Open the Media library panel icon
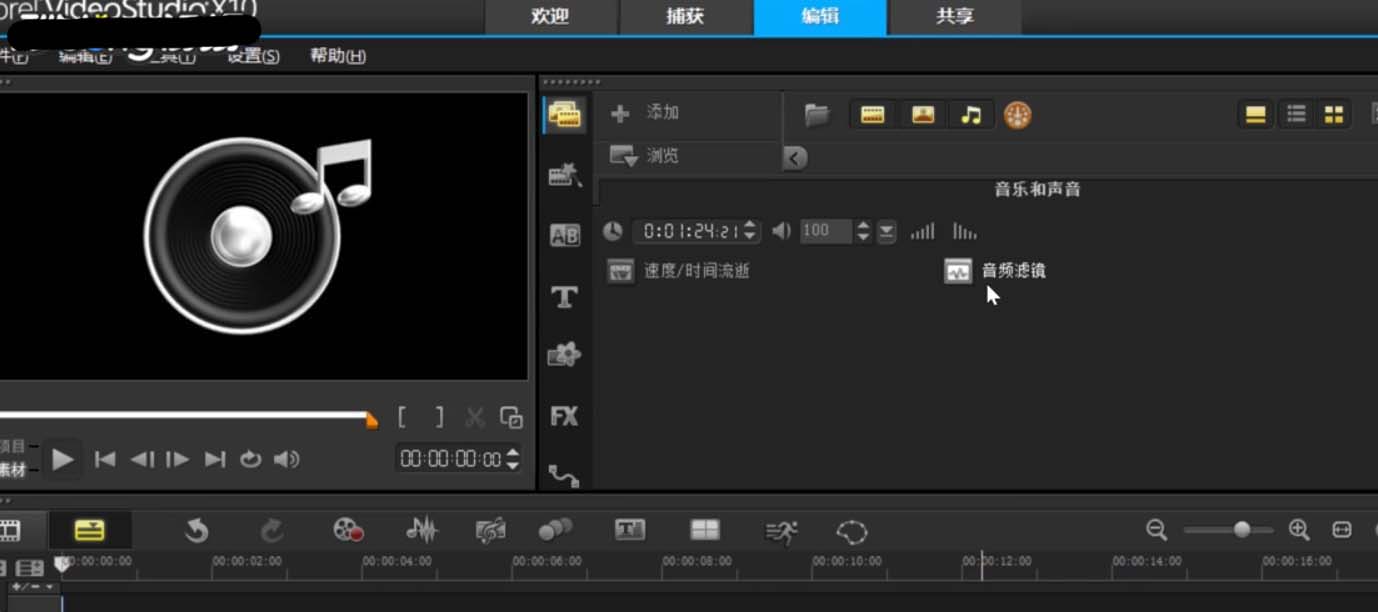The height and width of the screenshot is (612, 1378). click(564, 116)
